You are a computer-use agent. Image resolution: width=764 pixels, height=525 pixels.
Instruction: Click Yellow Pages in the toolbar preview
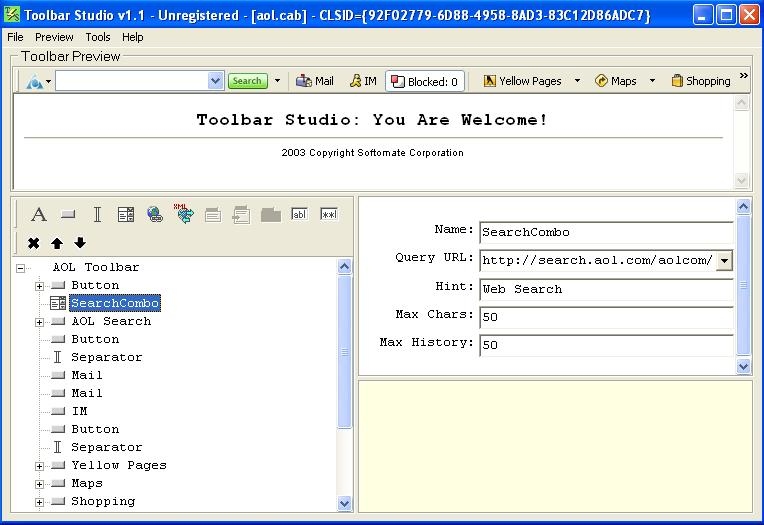click(x=522, y=81)
